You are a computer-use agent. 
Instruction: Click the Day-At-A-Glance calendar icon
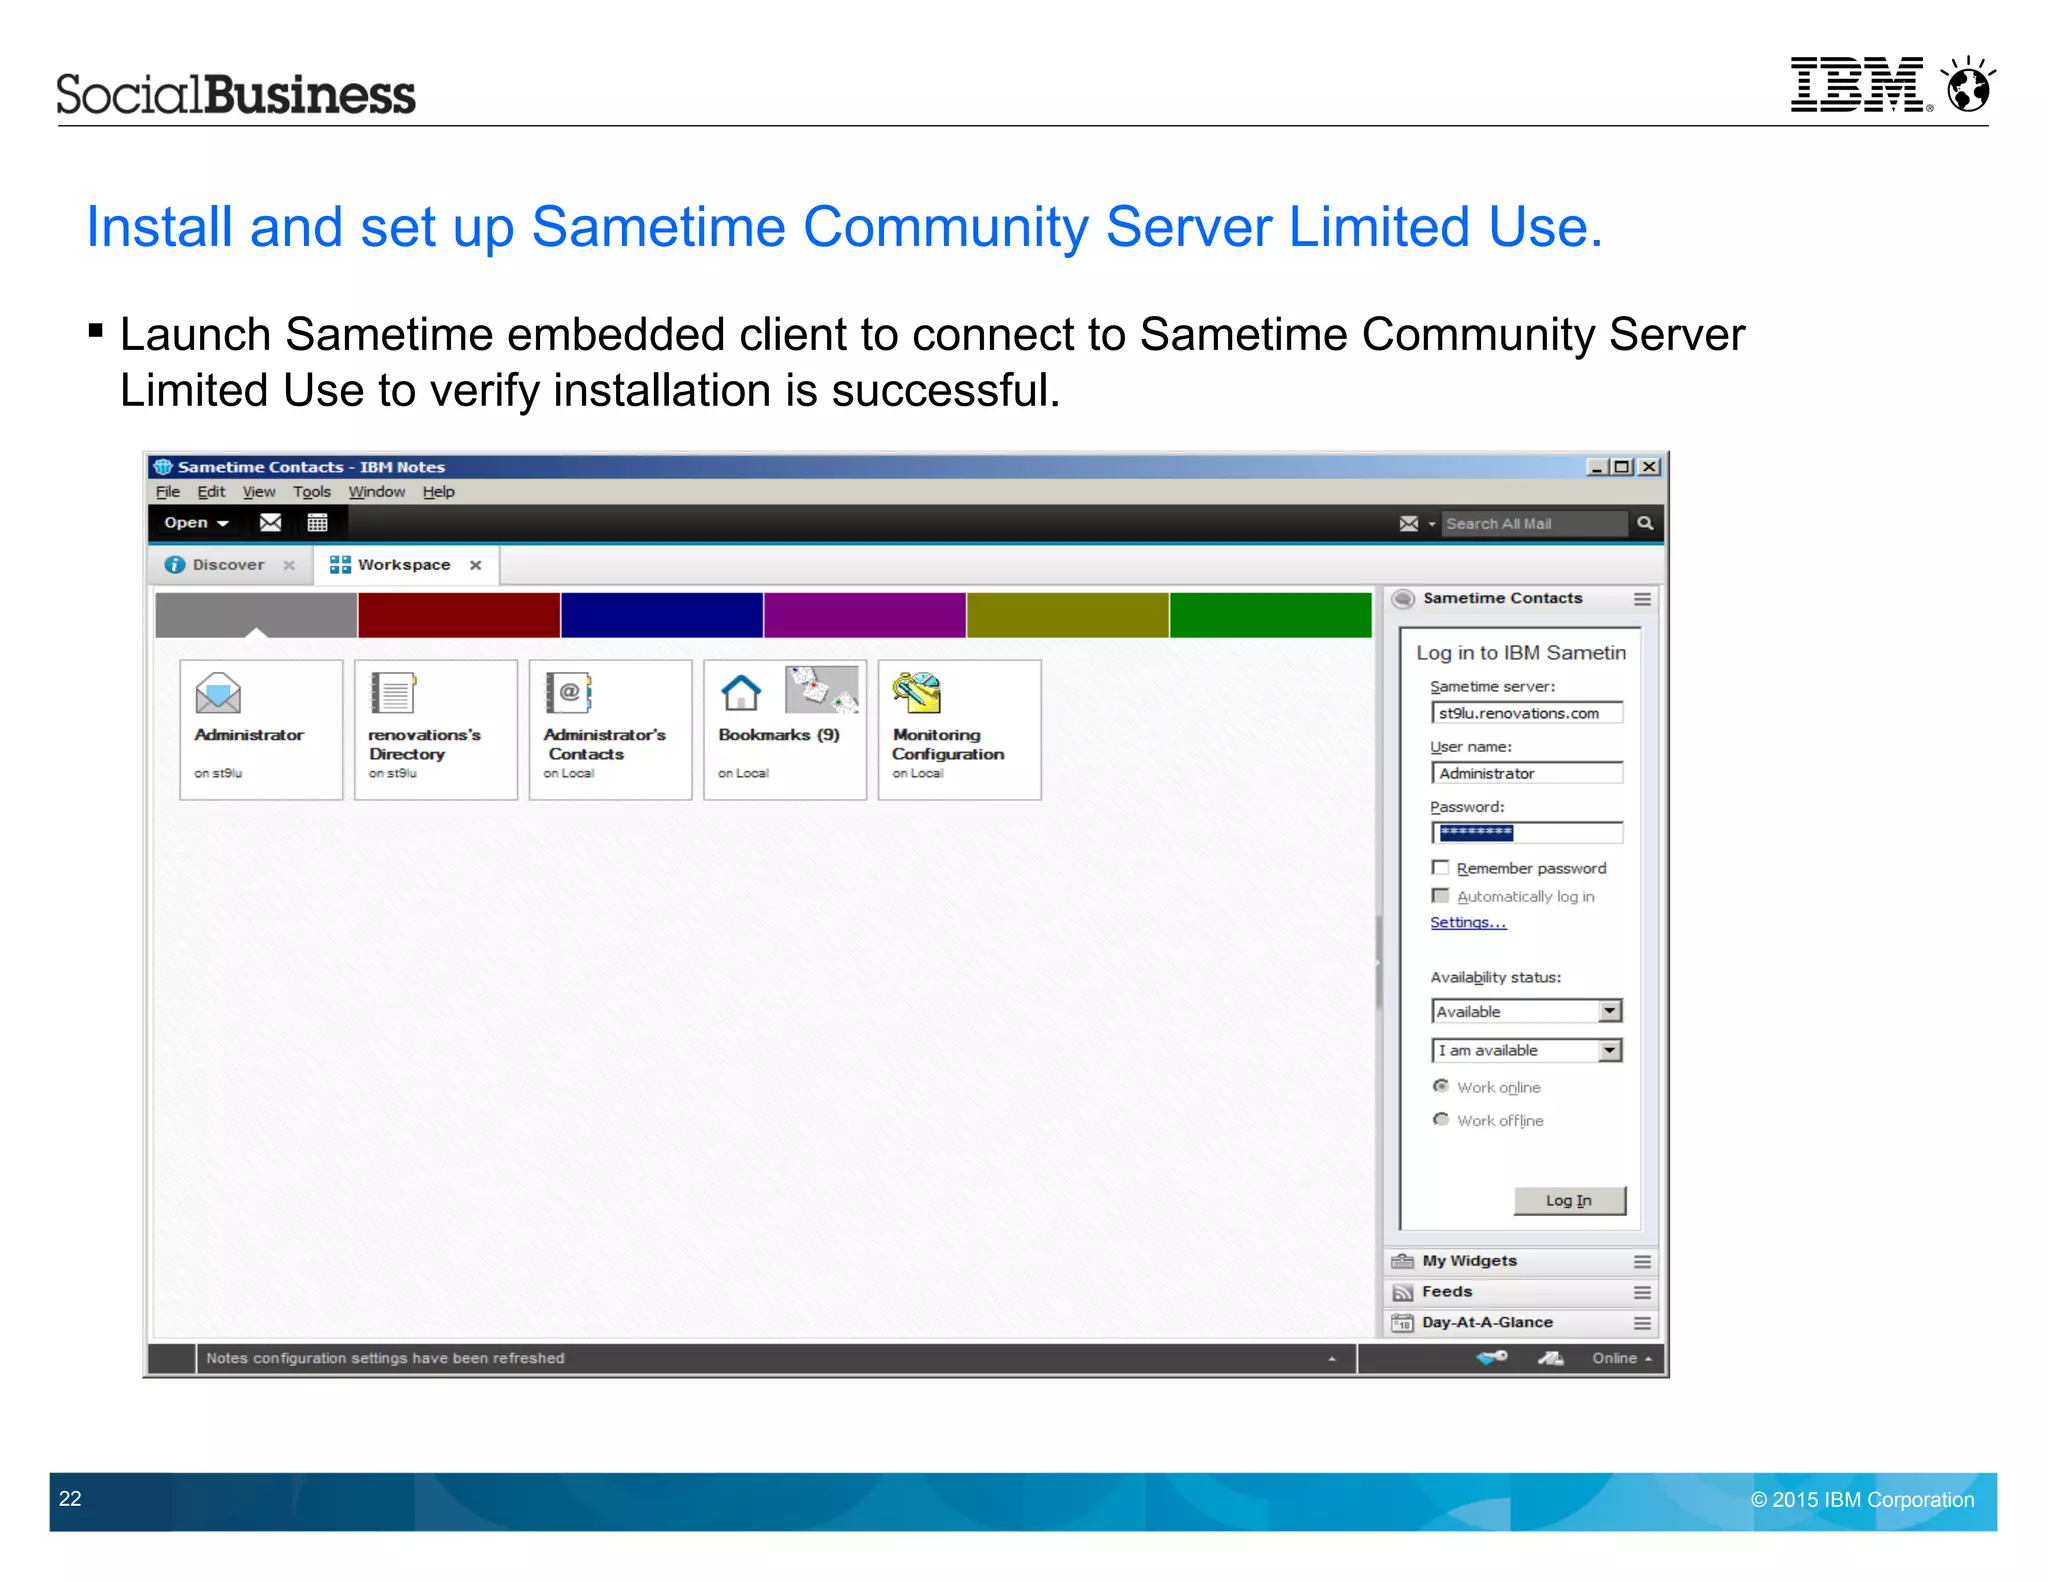(x=1403, y=1323)
